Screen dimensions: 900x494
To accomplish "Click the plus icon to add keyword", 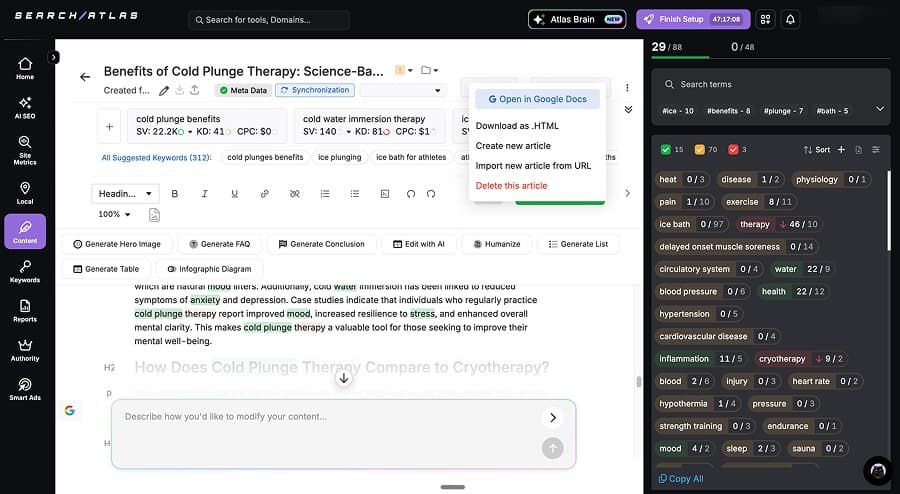I will [109, 127].
